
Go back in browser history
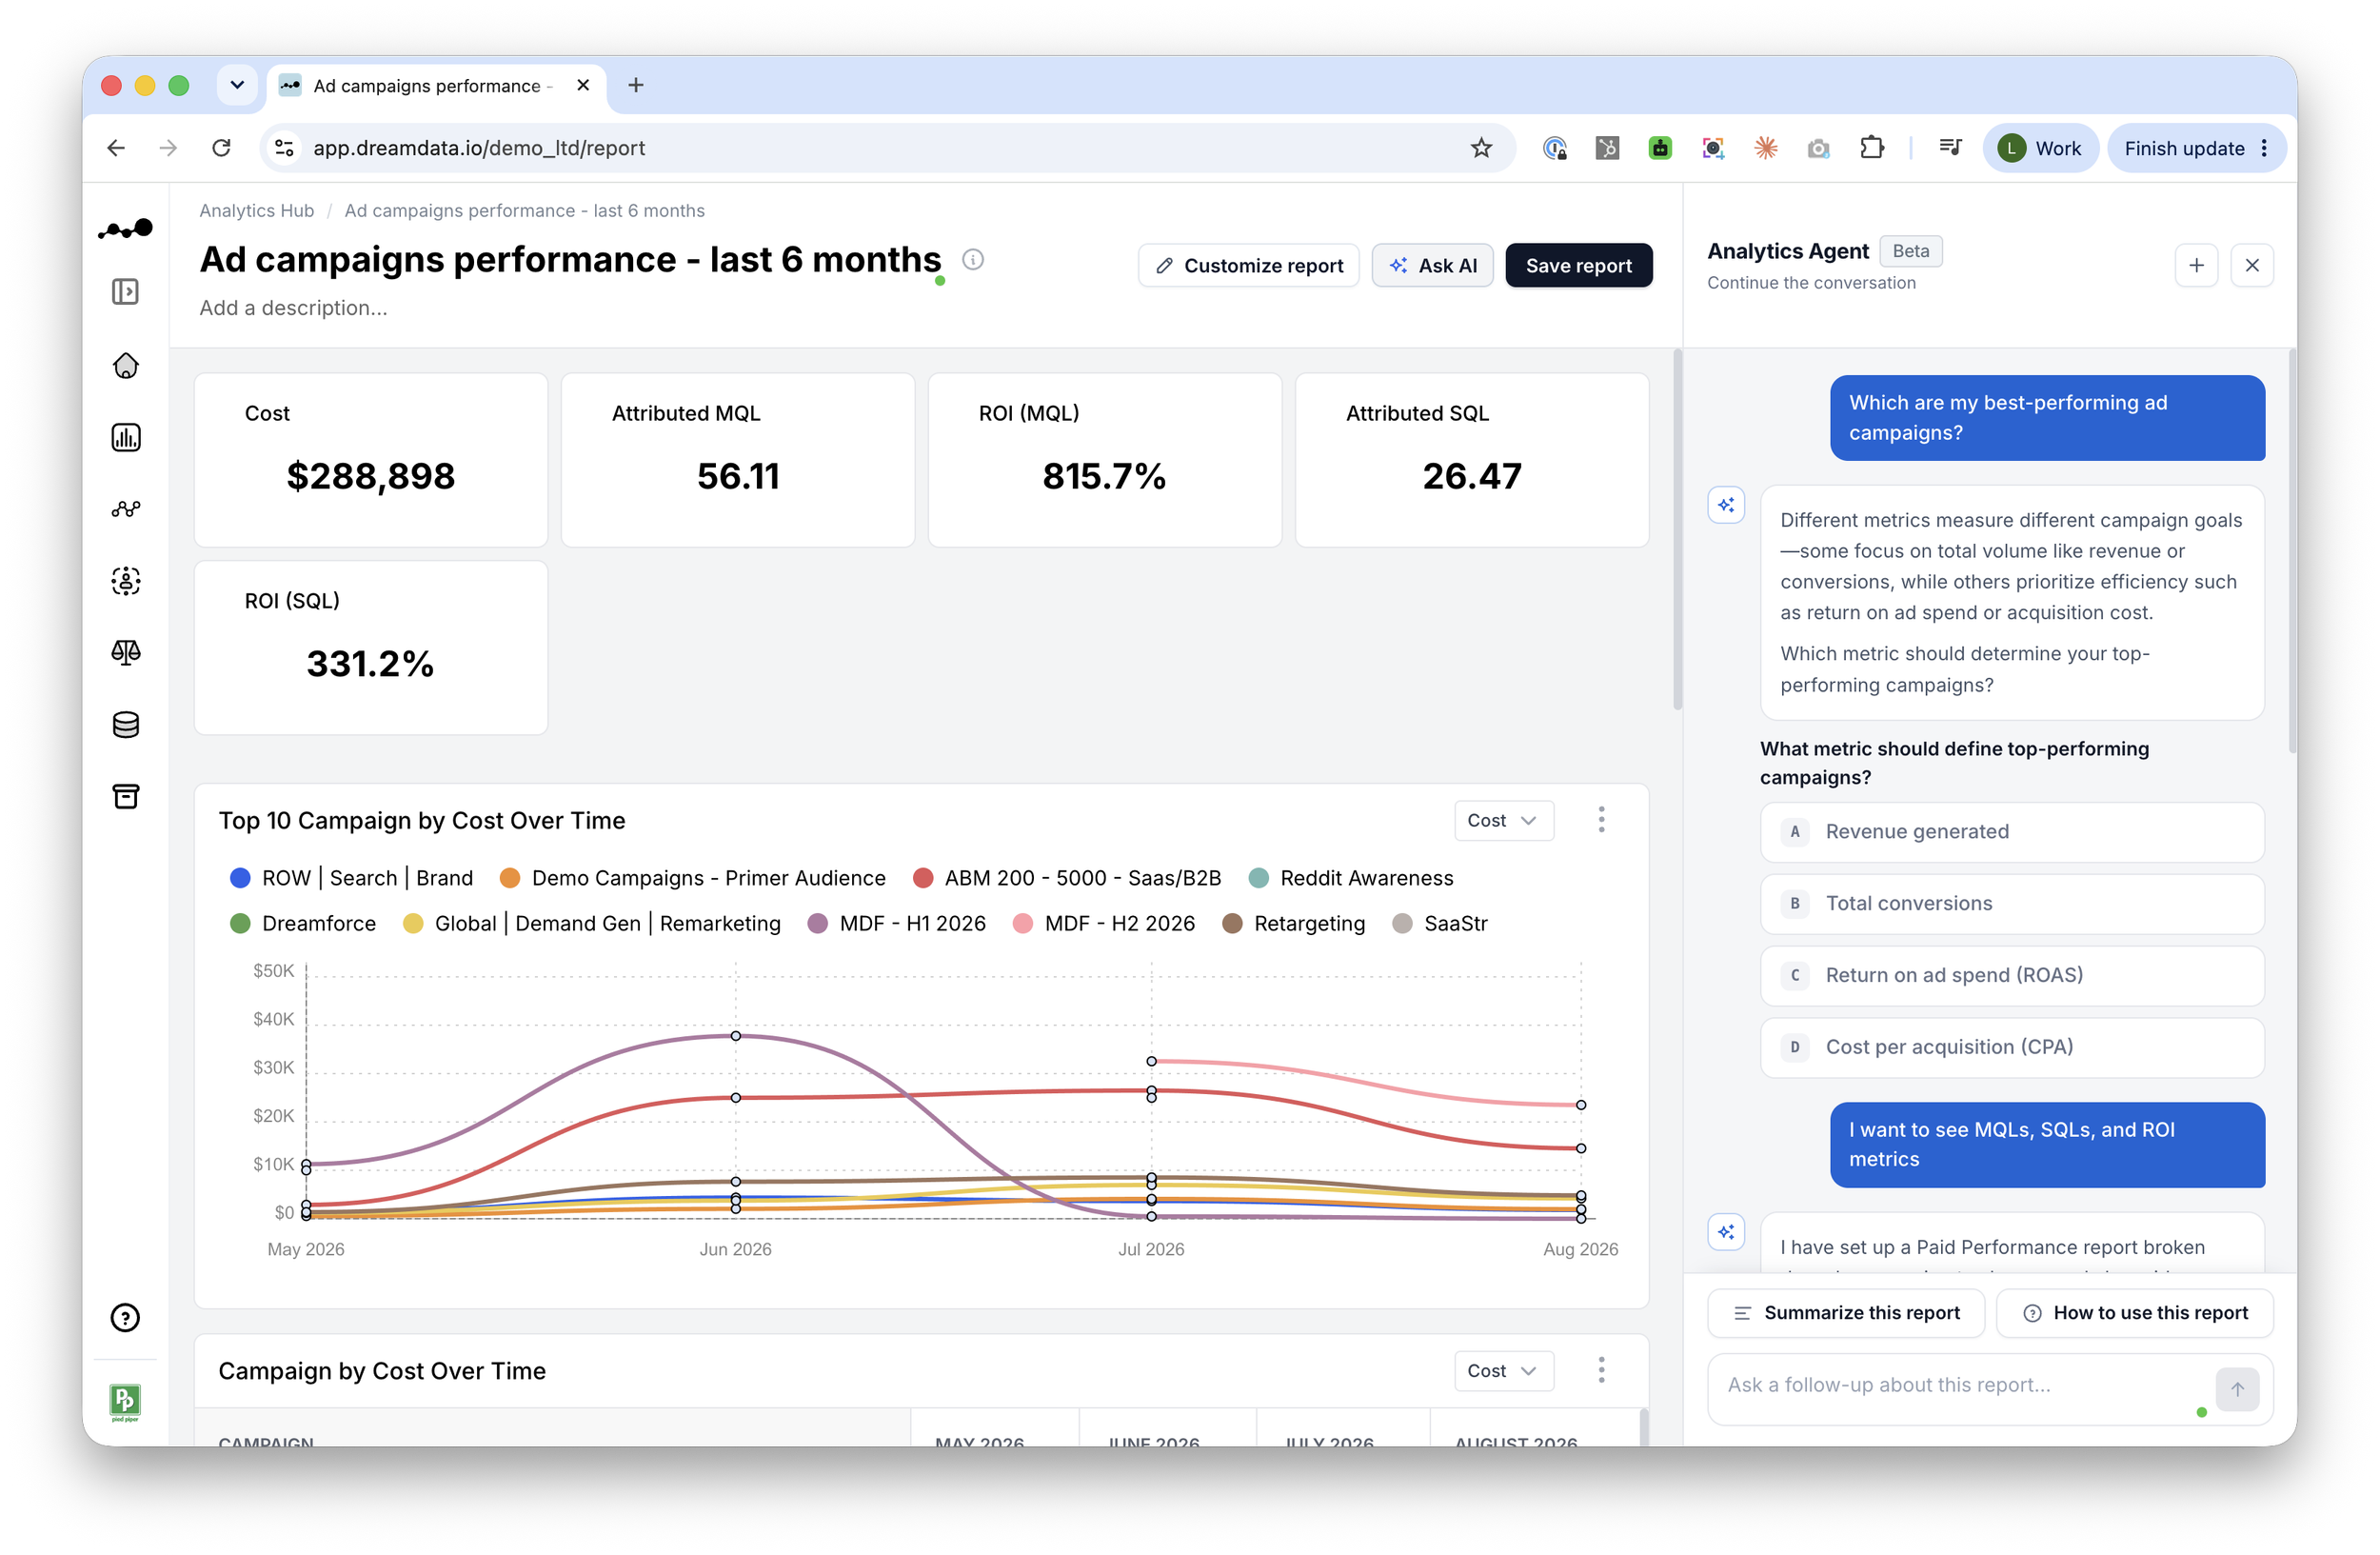click(x=116, y=148)
